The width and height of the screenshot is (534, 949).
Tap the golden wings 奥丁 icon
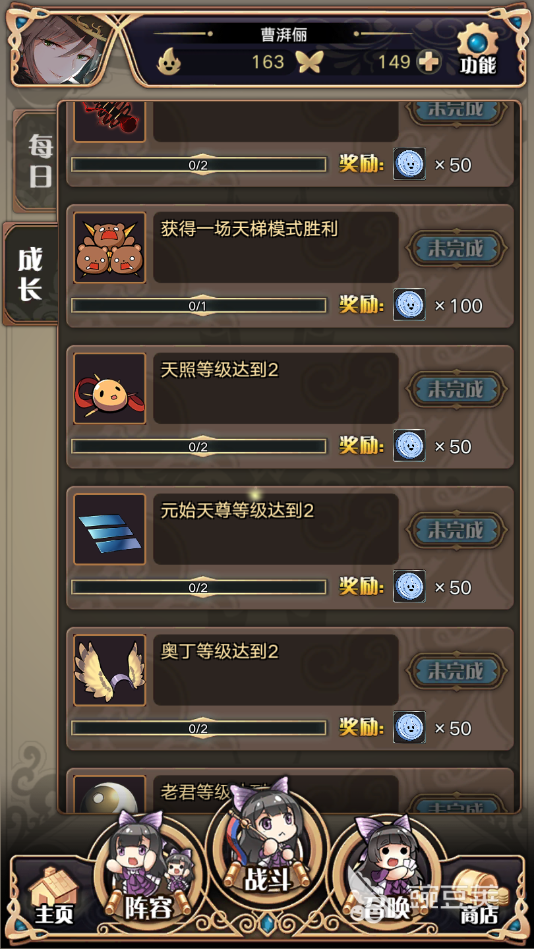click(x=110, y=670)
